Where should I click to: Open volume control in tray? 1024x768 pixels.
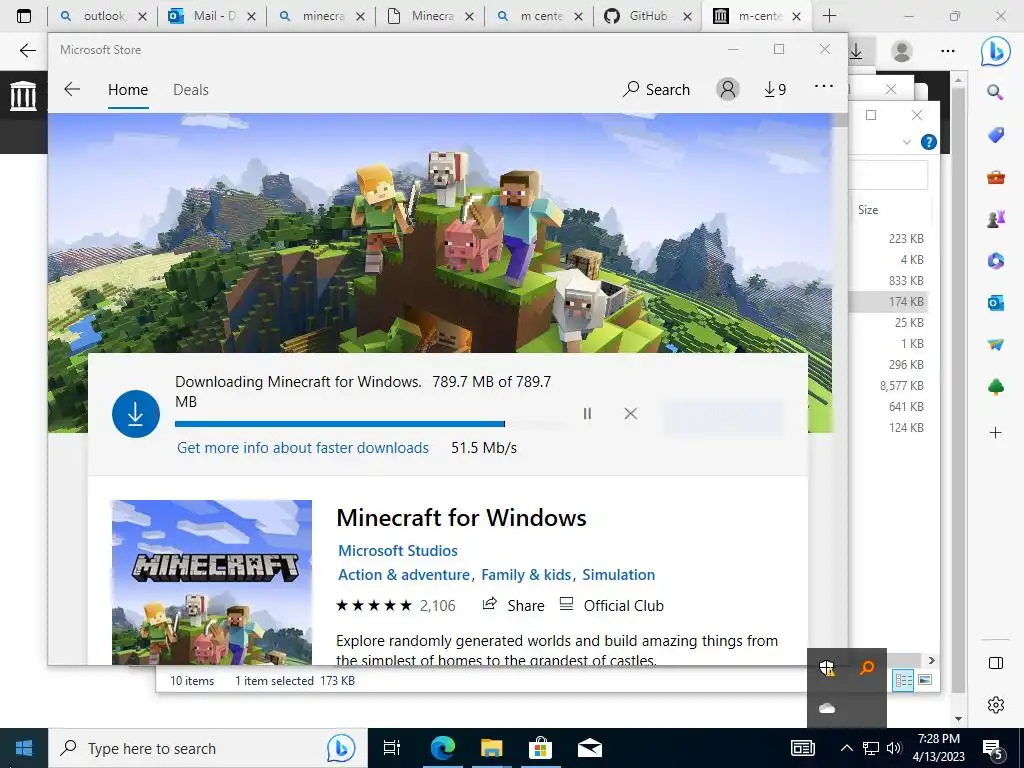pyautogui.click(x=894, y=748)
